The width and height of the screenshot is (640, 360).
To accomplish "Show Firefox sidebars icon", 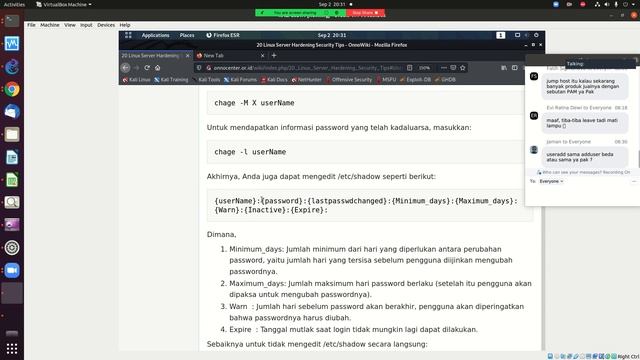I will (x=515, y=68).
